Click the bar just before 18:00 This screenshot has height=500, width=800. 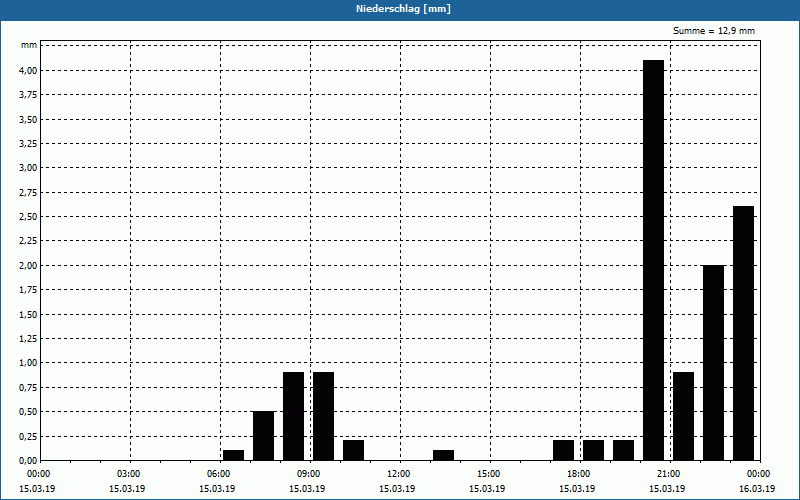[563, 450]
